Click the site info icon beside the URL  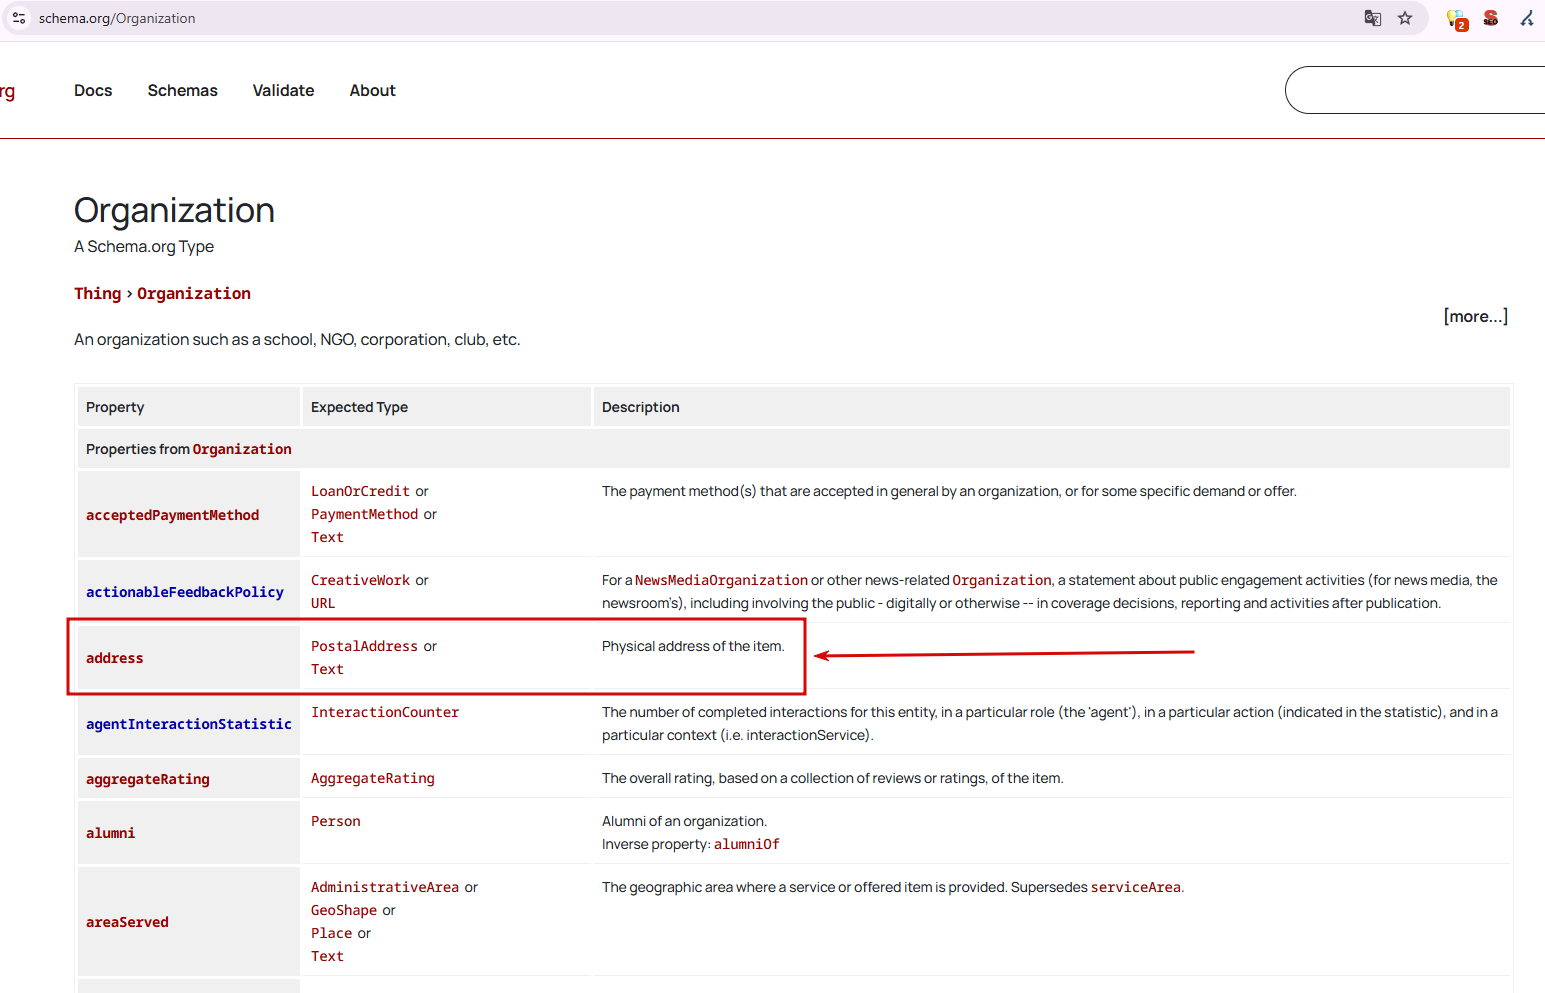[x=19, y=18]
